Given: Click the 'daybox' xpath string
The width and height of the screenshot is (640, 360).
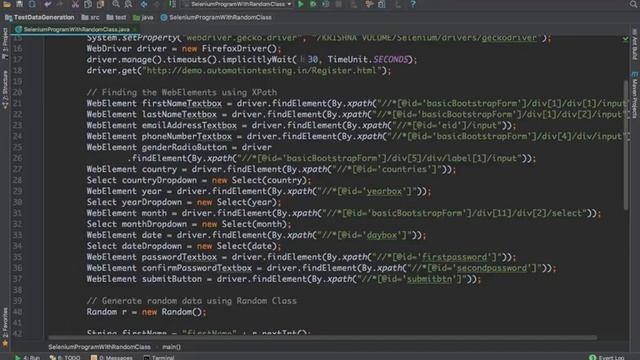Looking at the screenshot, I should [381, 236].
